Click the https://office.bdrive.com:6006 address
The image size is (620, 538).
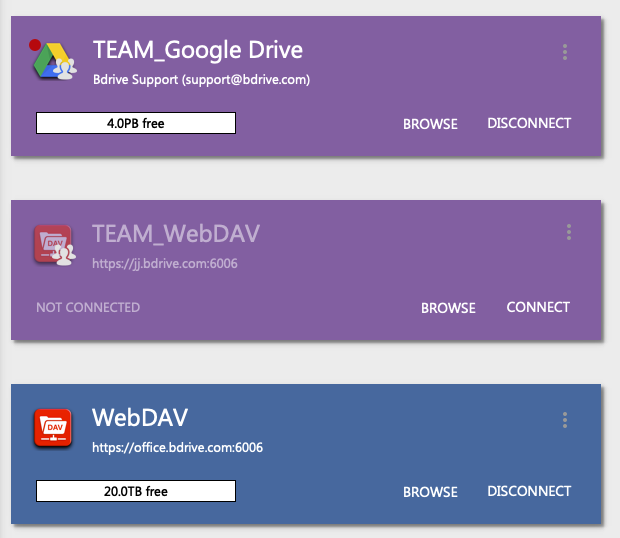click(177, 447)
